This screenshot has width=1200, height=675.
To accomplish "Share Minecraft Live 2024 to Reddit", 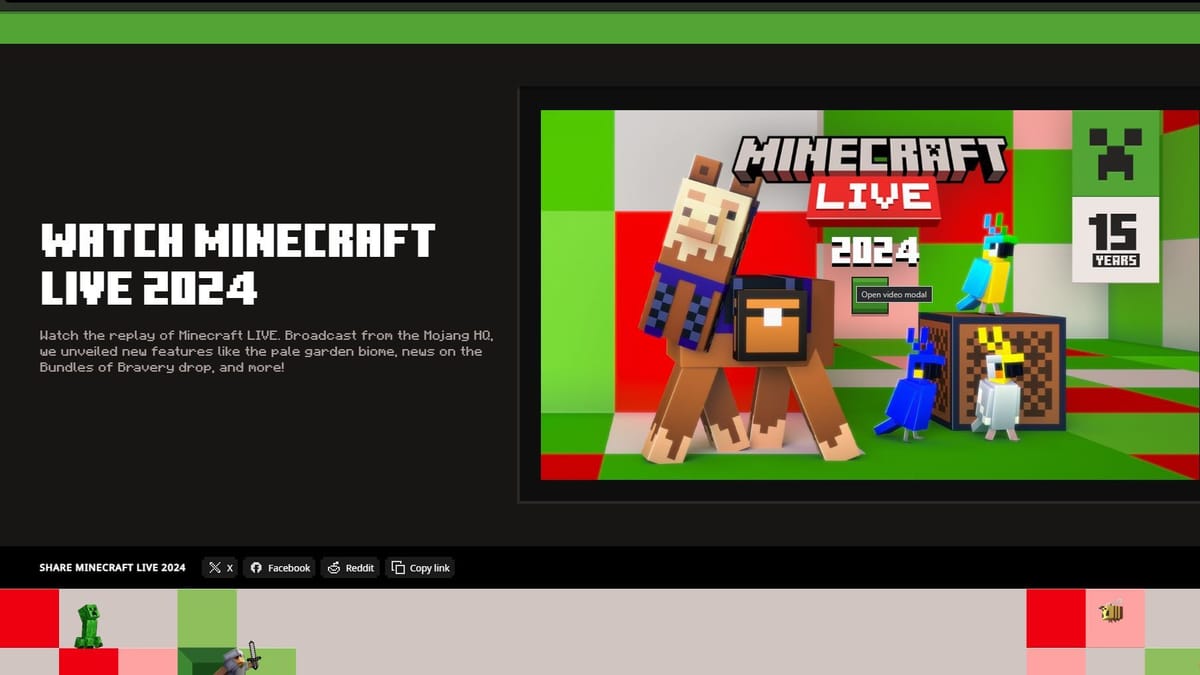I will (x=350, y=567).
